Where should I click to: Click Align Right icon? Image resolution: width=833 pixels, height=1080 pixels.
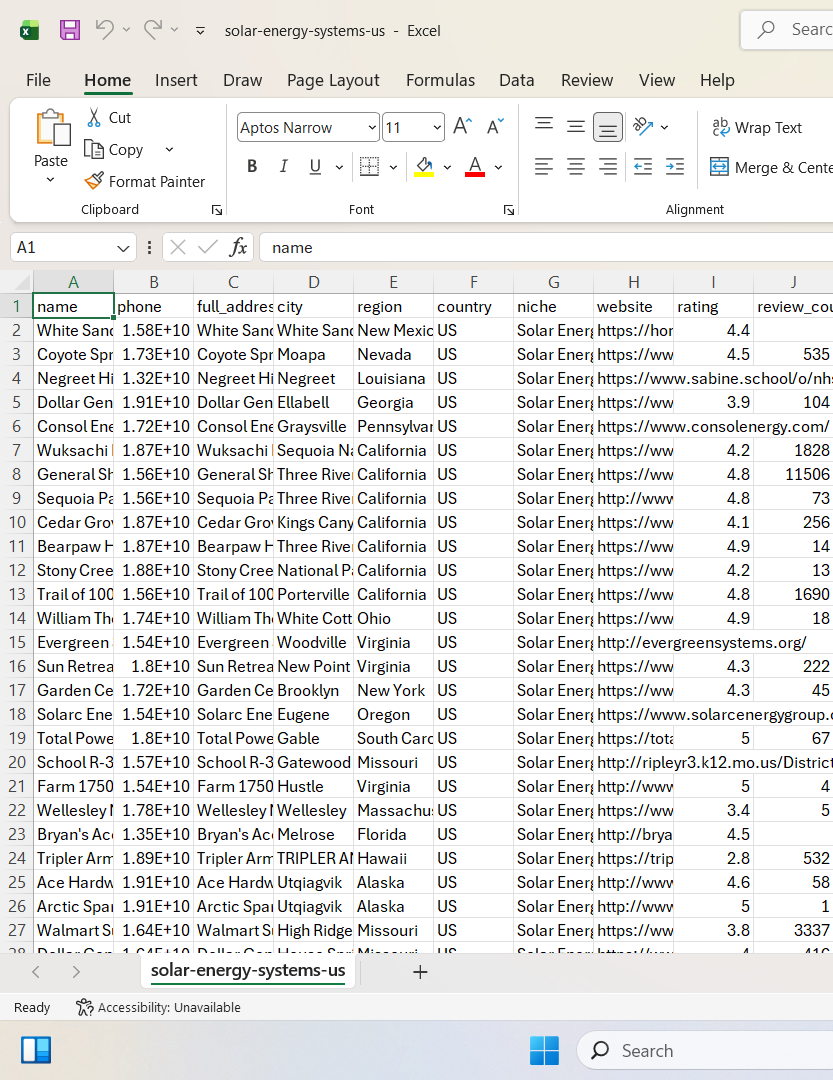[x=608, y=167]
